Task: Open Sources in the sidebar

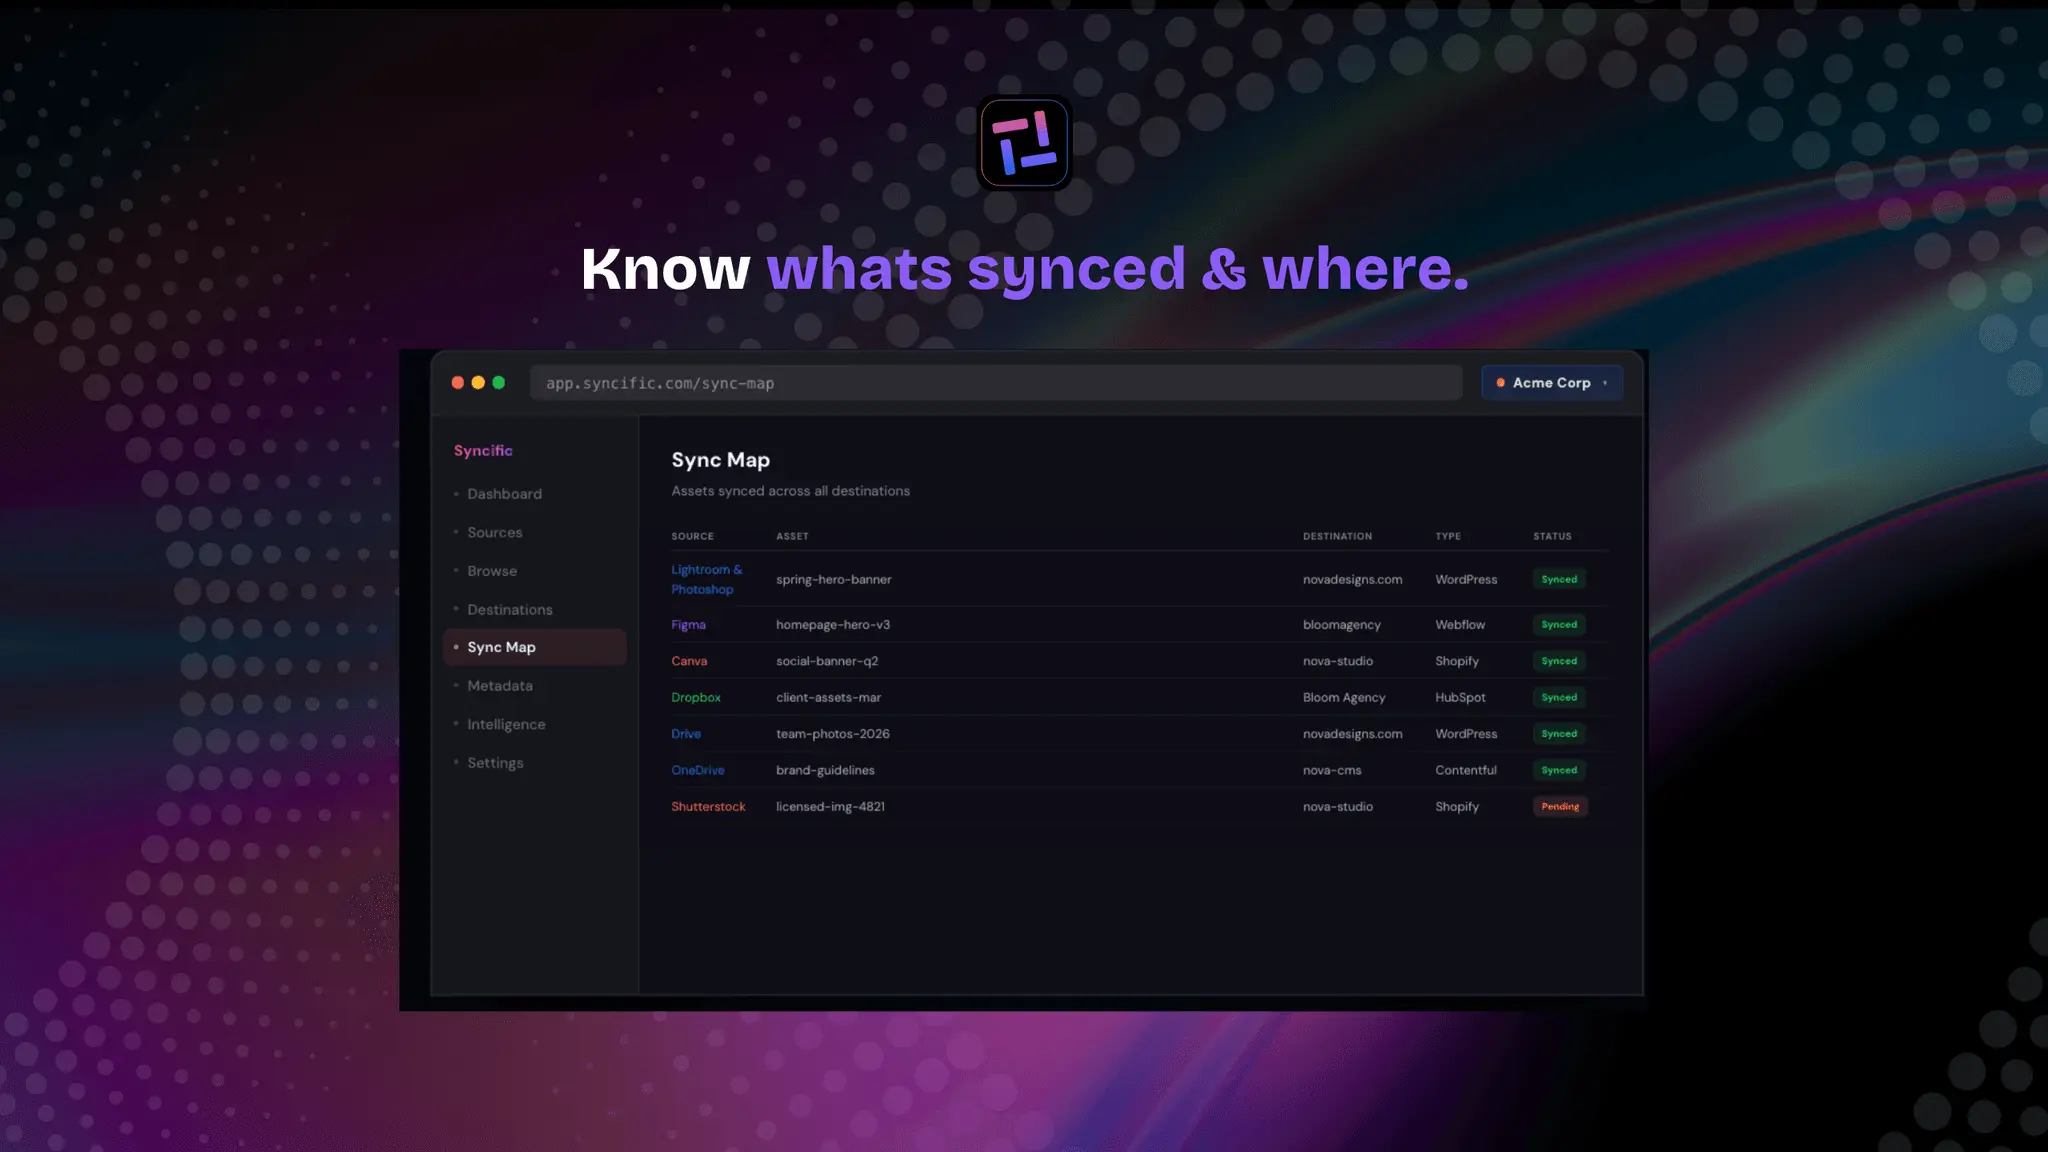Action: [x=494, y=533]
